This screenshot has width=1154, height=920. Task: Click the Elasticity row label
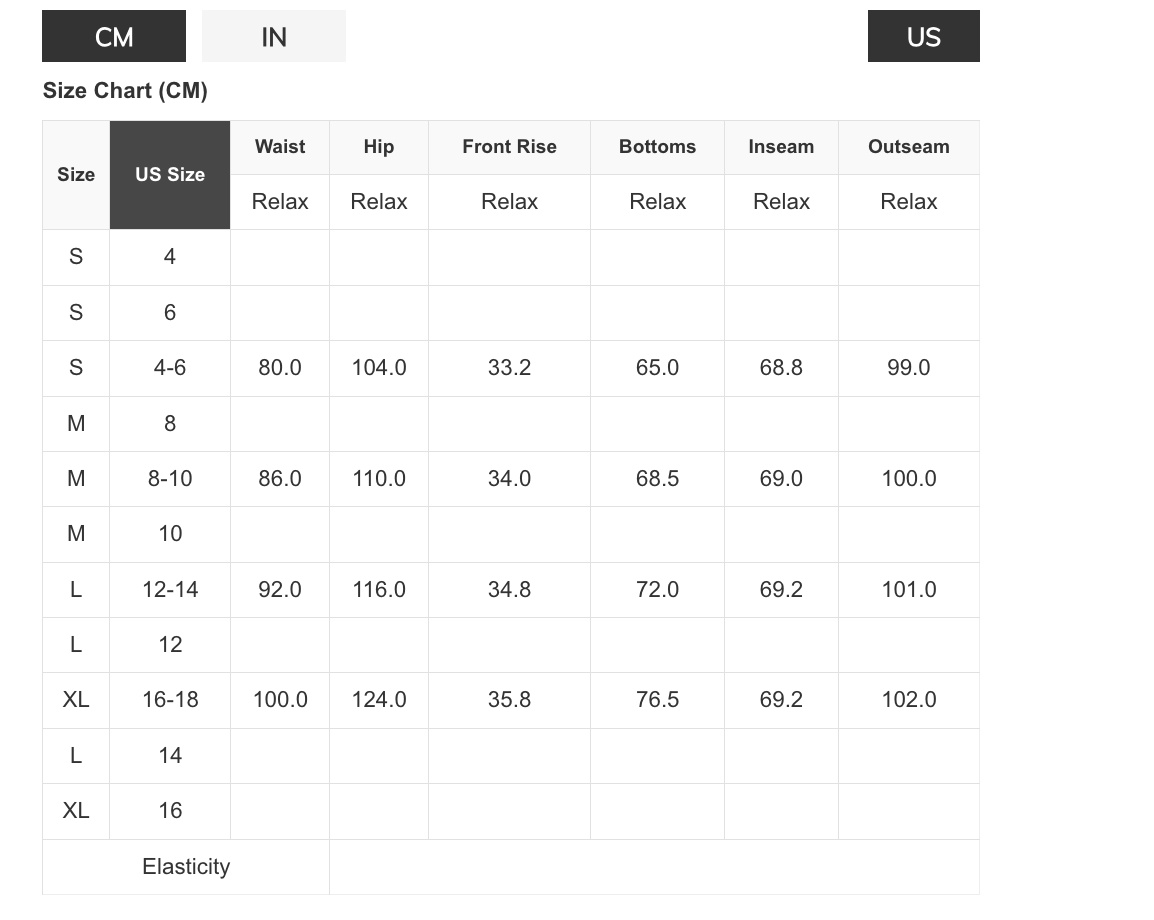click(186, 867)
